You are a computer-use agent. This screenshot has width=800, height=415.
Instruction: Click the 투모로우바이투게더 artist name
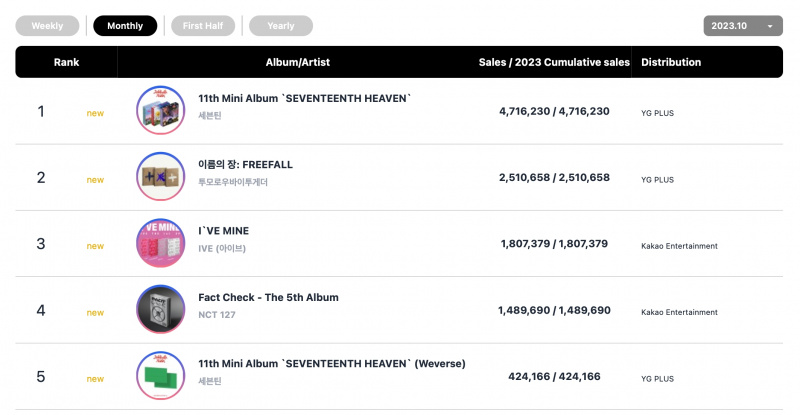click(233, 182)
